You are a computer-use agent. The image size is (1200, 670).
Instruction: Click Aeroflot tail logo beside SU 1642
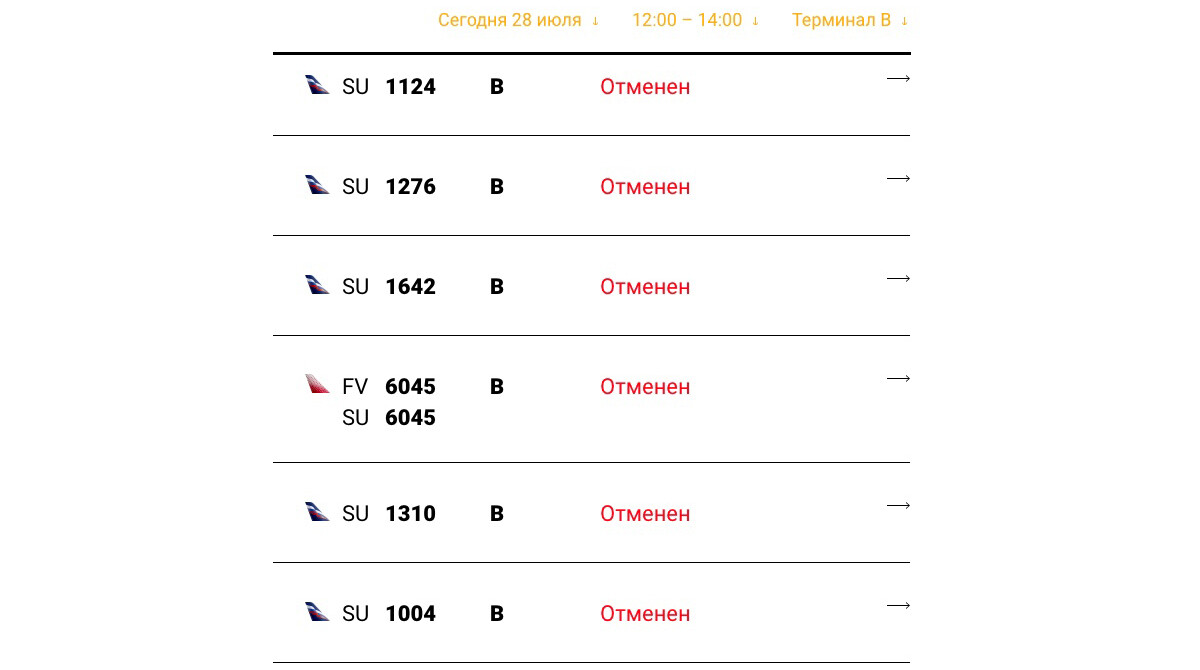(317, 285)
